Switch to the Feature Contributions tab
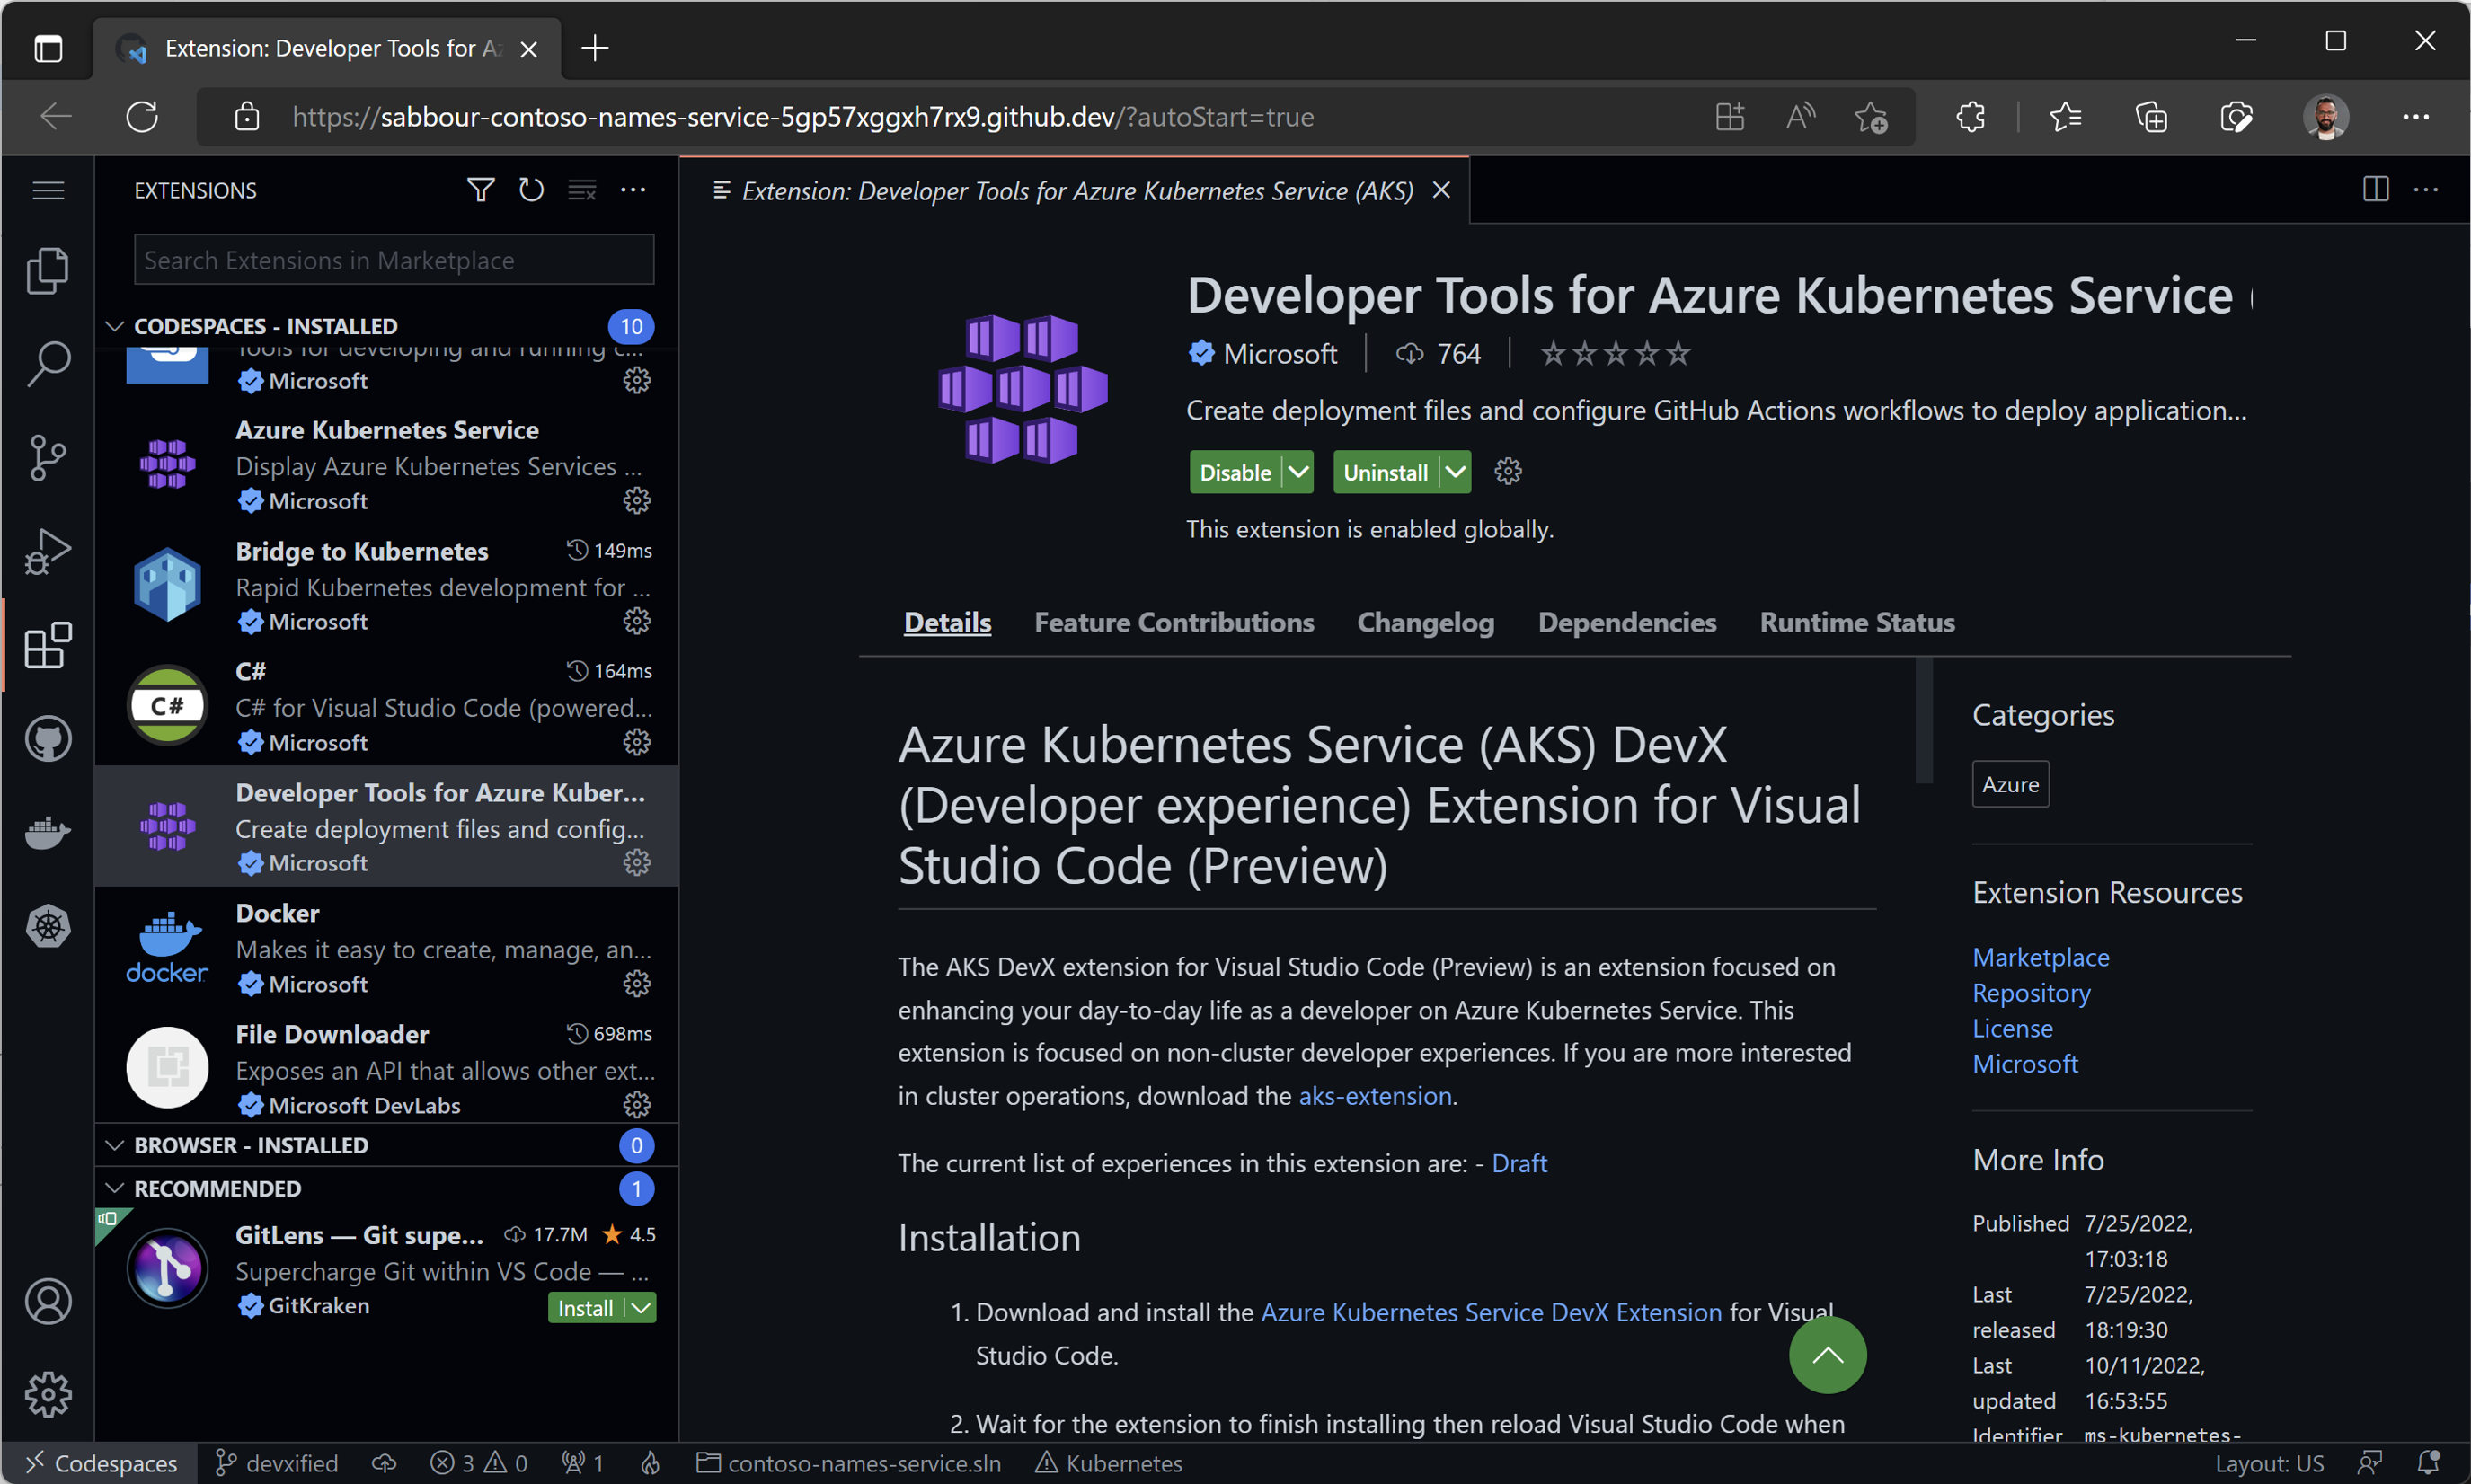Image resolution: width=2471 pixels, height=1484 pixels. 1173,622
